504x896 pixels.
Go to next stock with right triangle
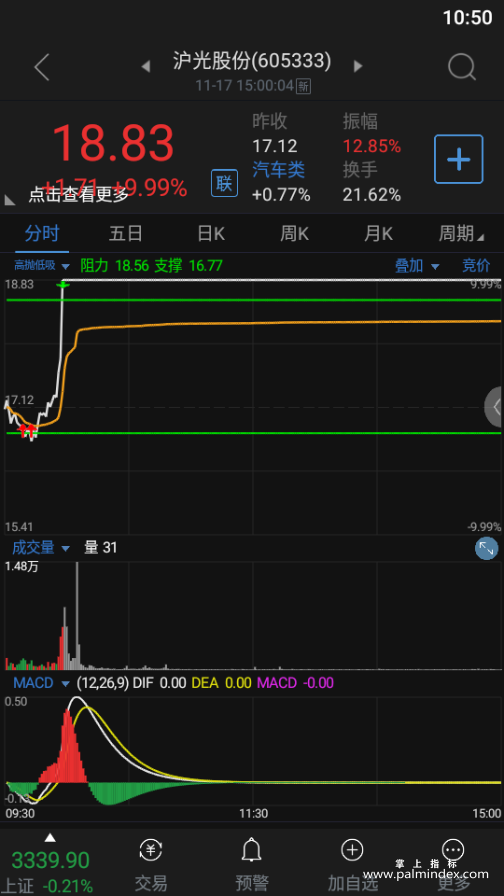(x=358, y=66)
